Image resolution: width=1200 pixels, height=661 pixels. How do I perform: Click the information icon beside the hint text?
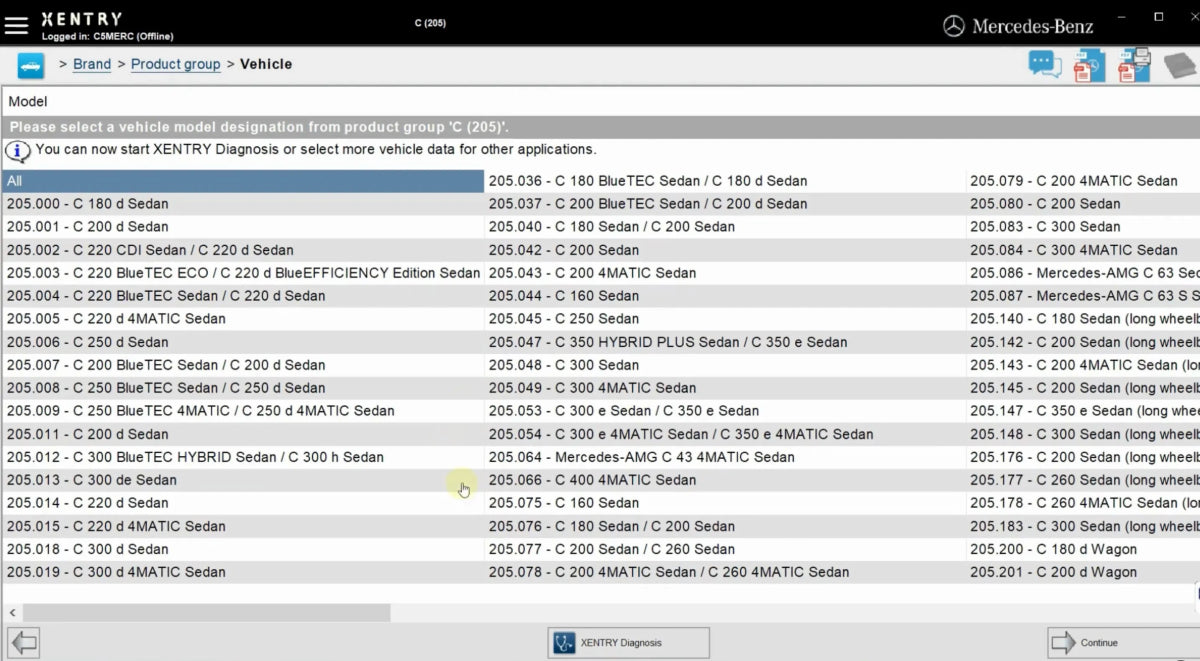[17, 150]
